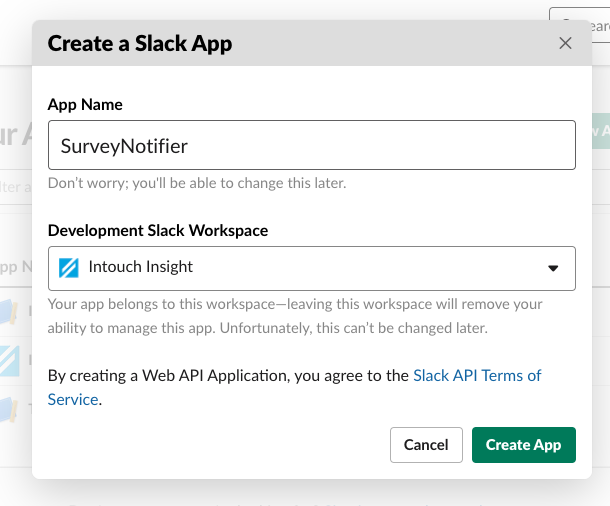Screen dimensions: 610x506
Task: Click the filter apps field behind the dialog
Action: [x=14, y=187]
